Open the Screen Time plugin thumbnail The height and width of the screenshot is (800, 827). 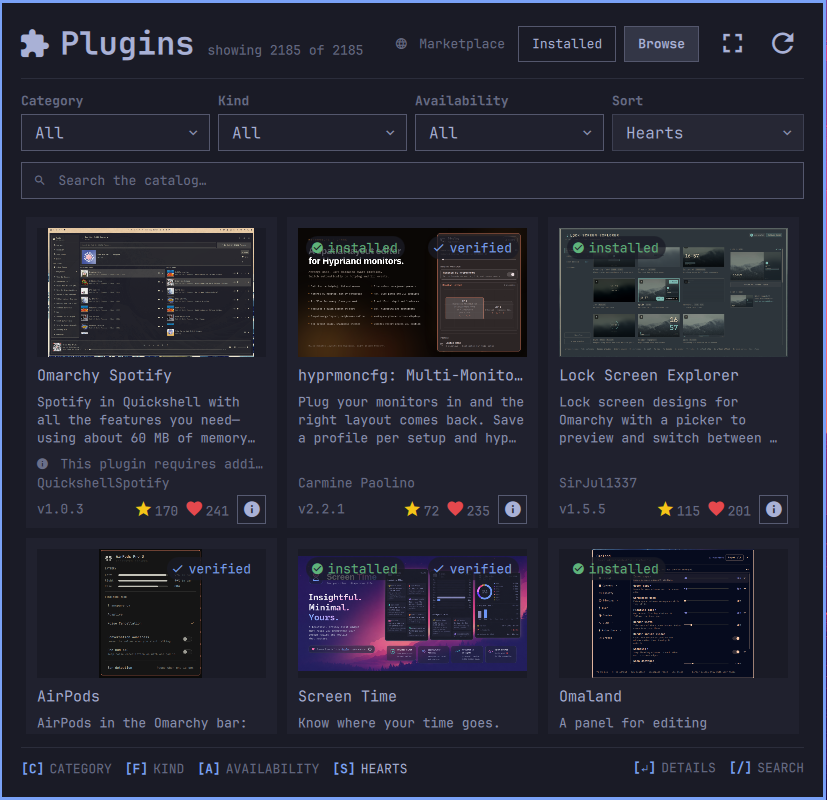click(412, 613)
